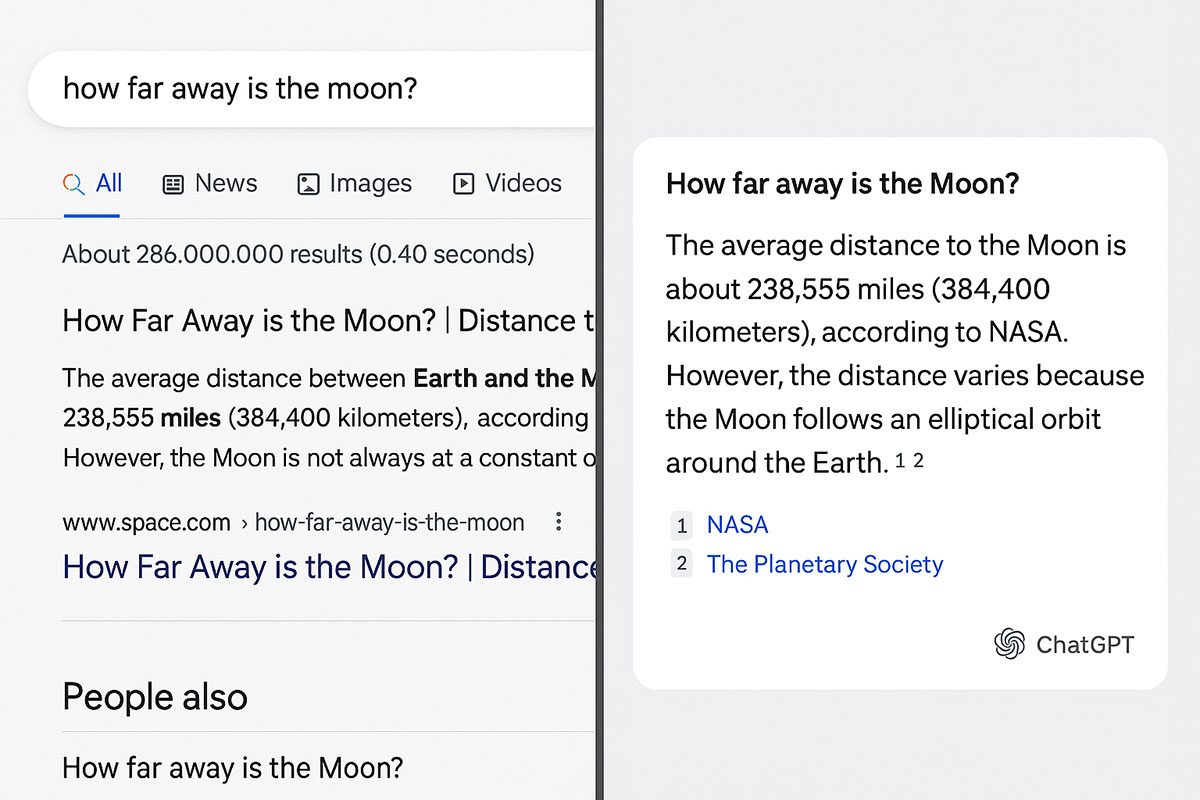Open the three-dot menu for the space.com result
This screenshot has width=1200, height=800.
(558, 521)
